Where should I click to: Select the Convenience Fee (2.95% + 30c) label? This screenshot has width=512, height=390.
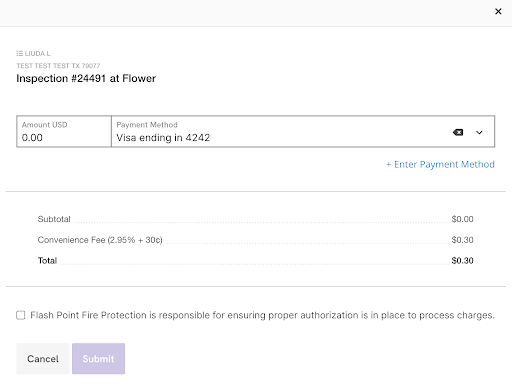tap(100, 240)
